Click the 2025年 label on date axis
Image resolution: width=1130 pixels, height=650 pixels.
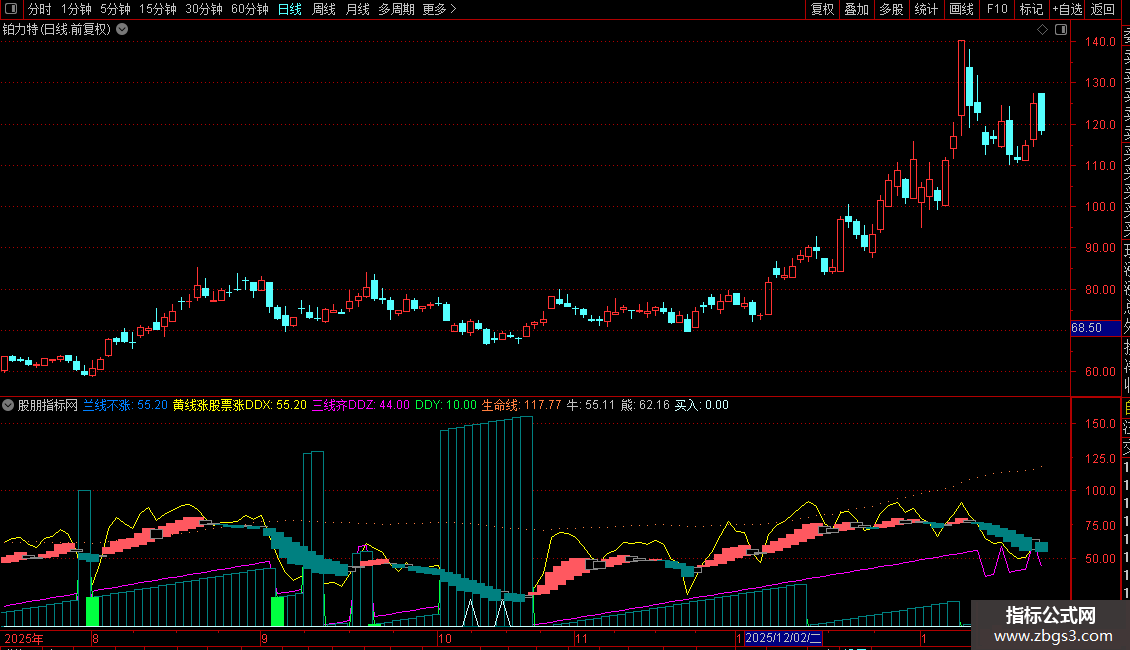[x=24, y=638]
